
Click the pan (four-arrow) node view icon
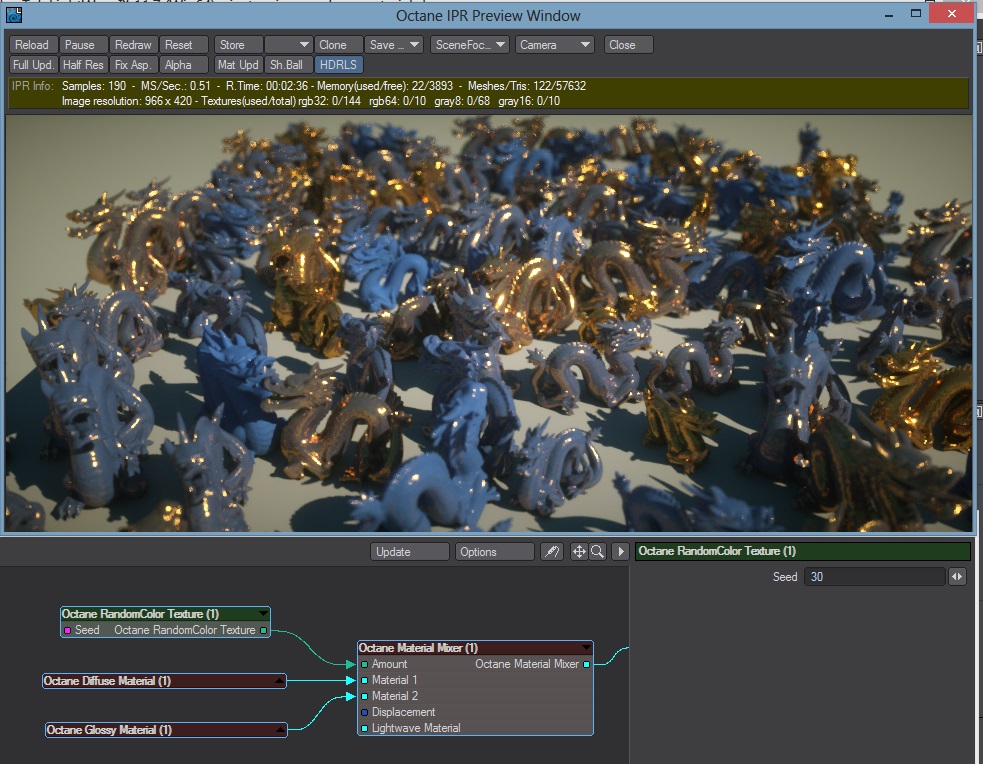pyautogui.click(x=579, y=552)
